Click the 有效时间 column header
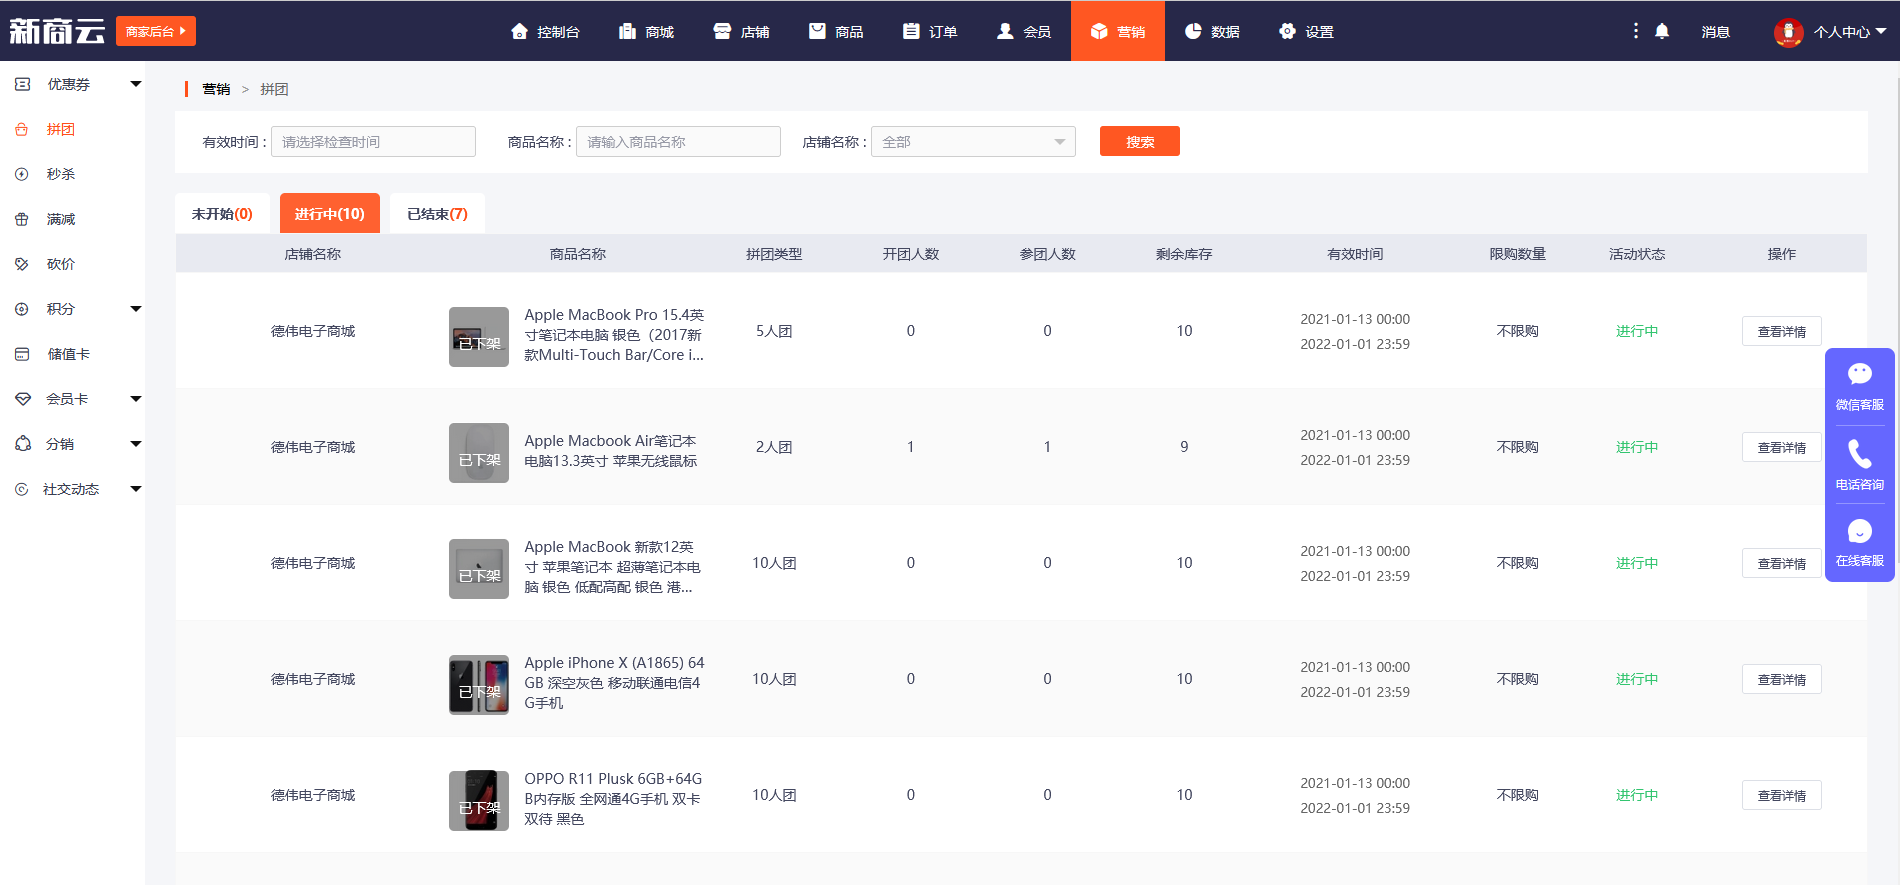1900x885 pixels. (x=1355, y=254)
